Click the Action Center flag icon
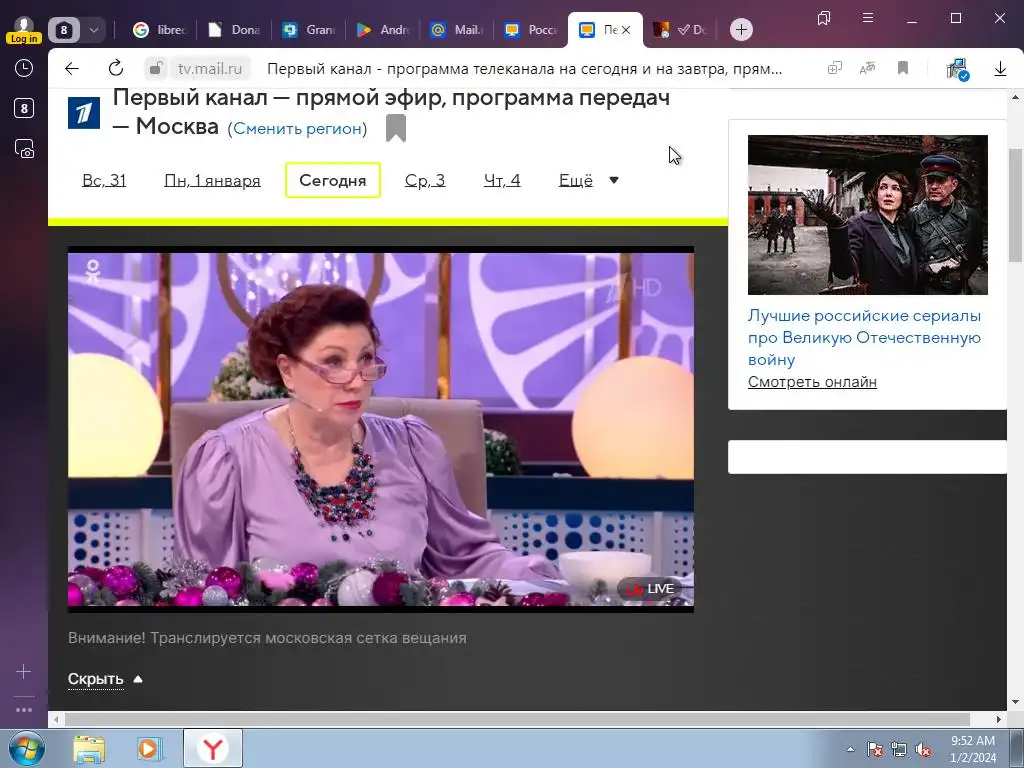Image resolution: width=1024 pixels, height=768 pixels. (874, 749)
